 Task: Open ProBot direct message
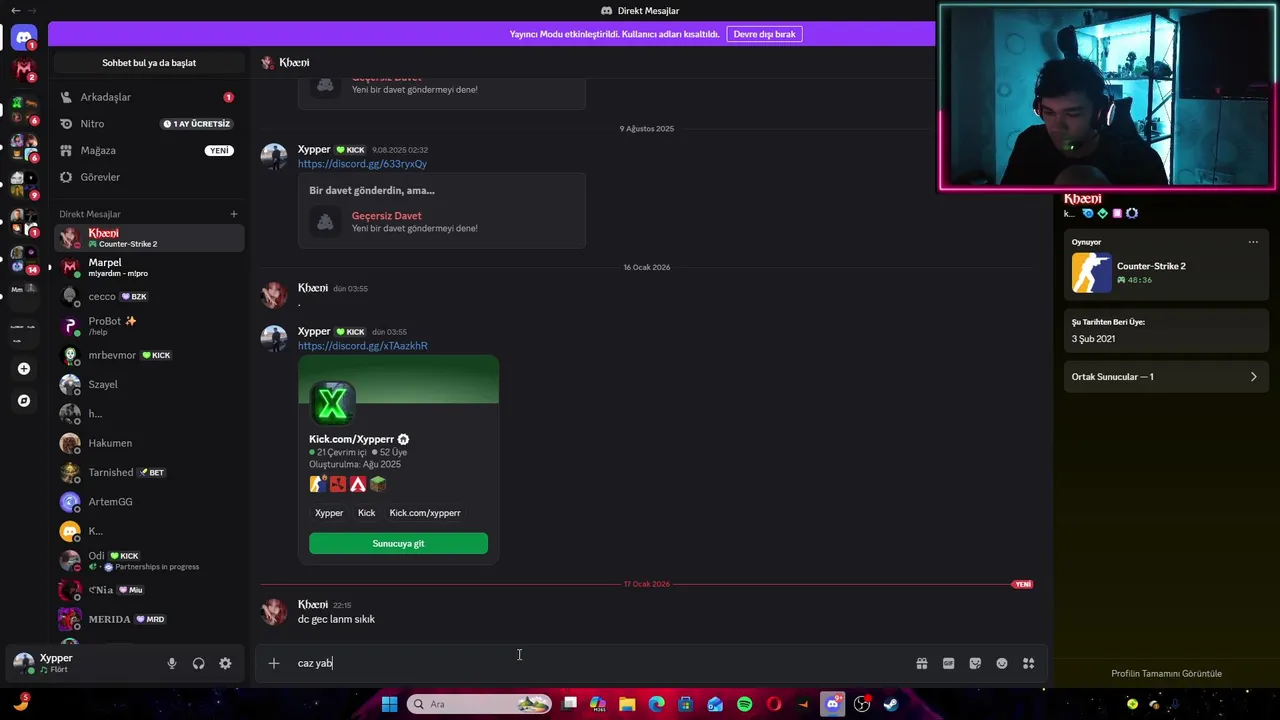149,326
